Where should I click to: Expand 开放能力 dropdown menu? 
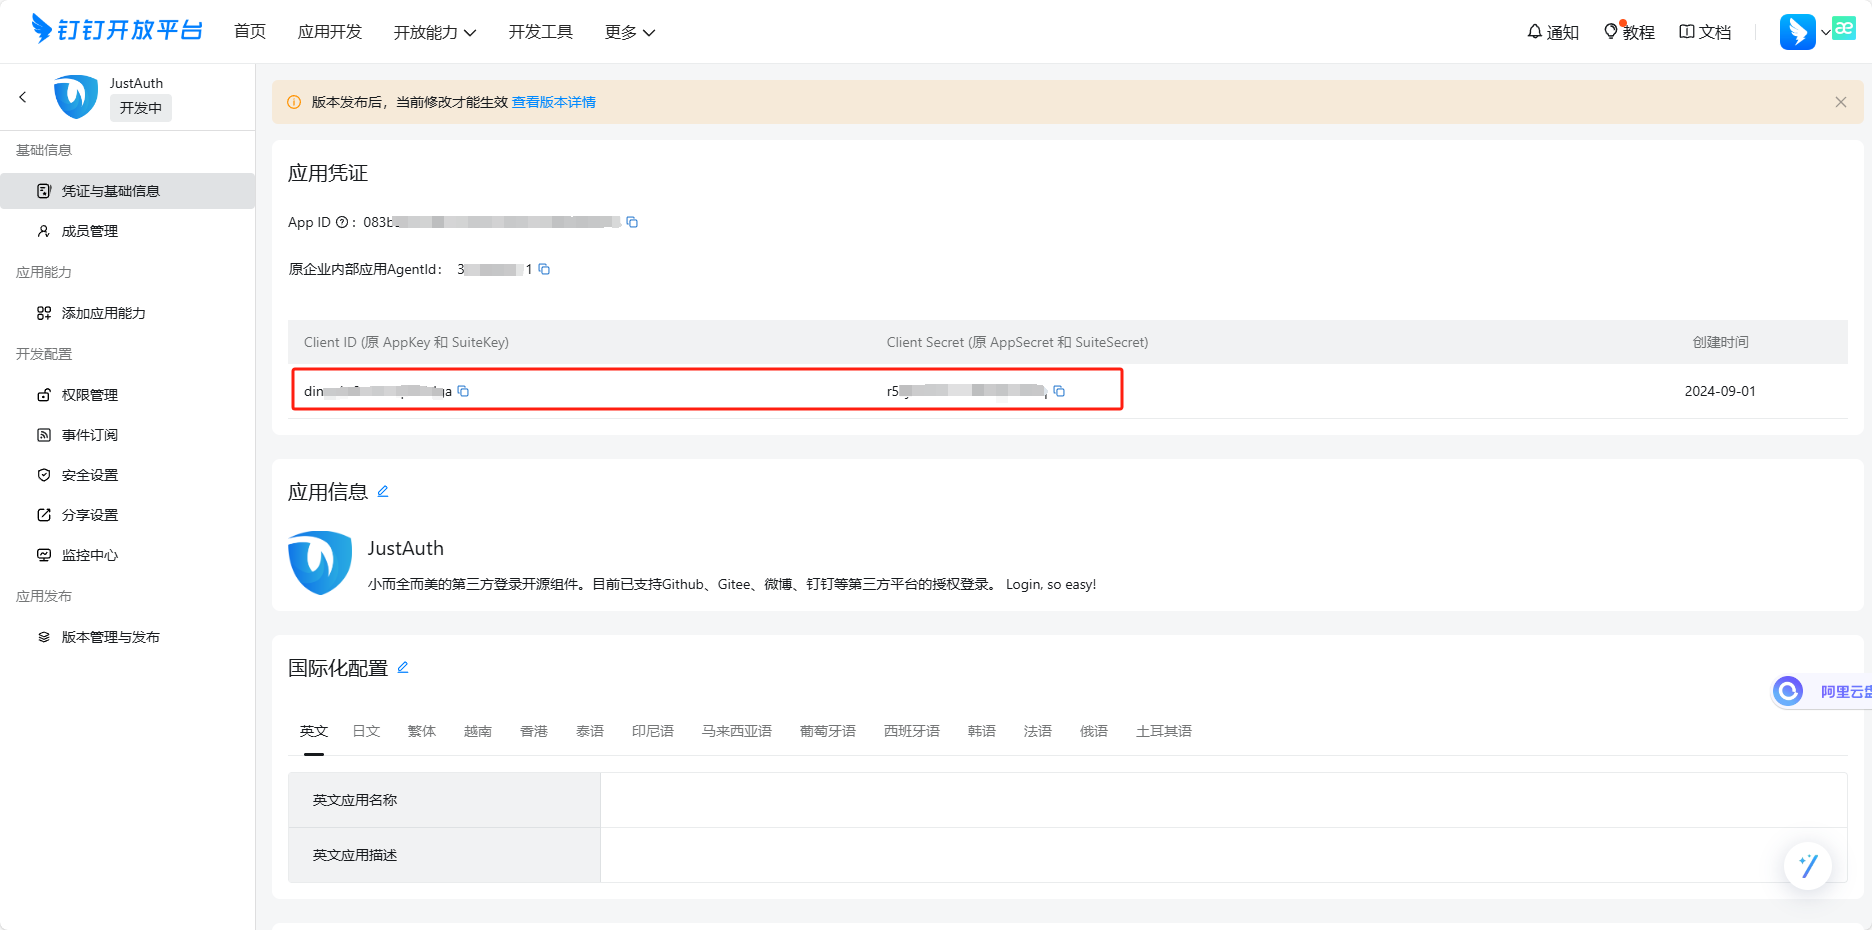point(435,32)
